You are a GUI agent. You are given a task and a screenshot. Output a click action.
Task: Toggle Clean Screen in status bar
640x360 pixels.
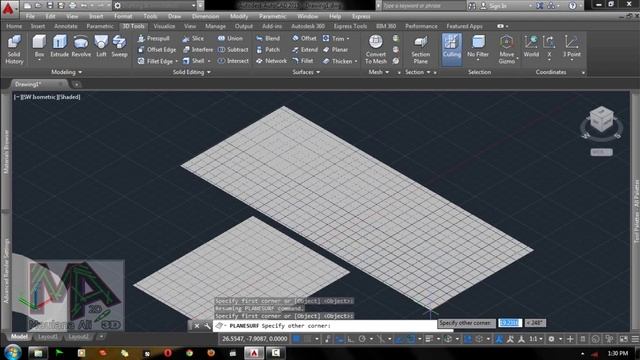(624, 339)
